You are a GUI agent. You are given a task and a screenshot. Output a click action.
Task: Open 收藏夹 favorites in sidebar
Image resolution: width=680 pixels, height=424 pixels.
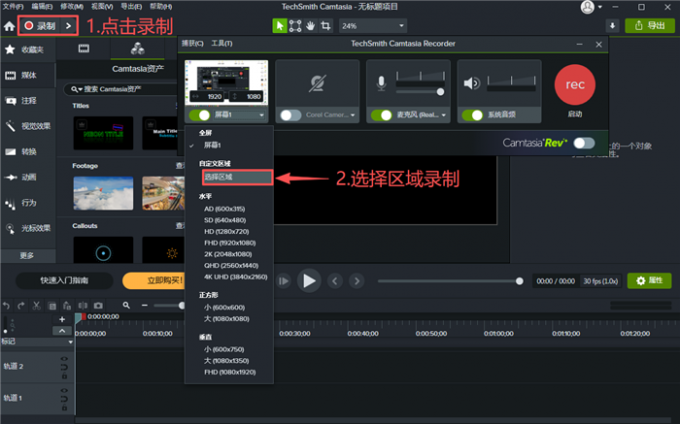28,49
